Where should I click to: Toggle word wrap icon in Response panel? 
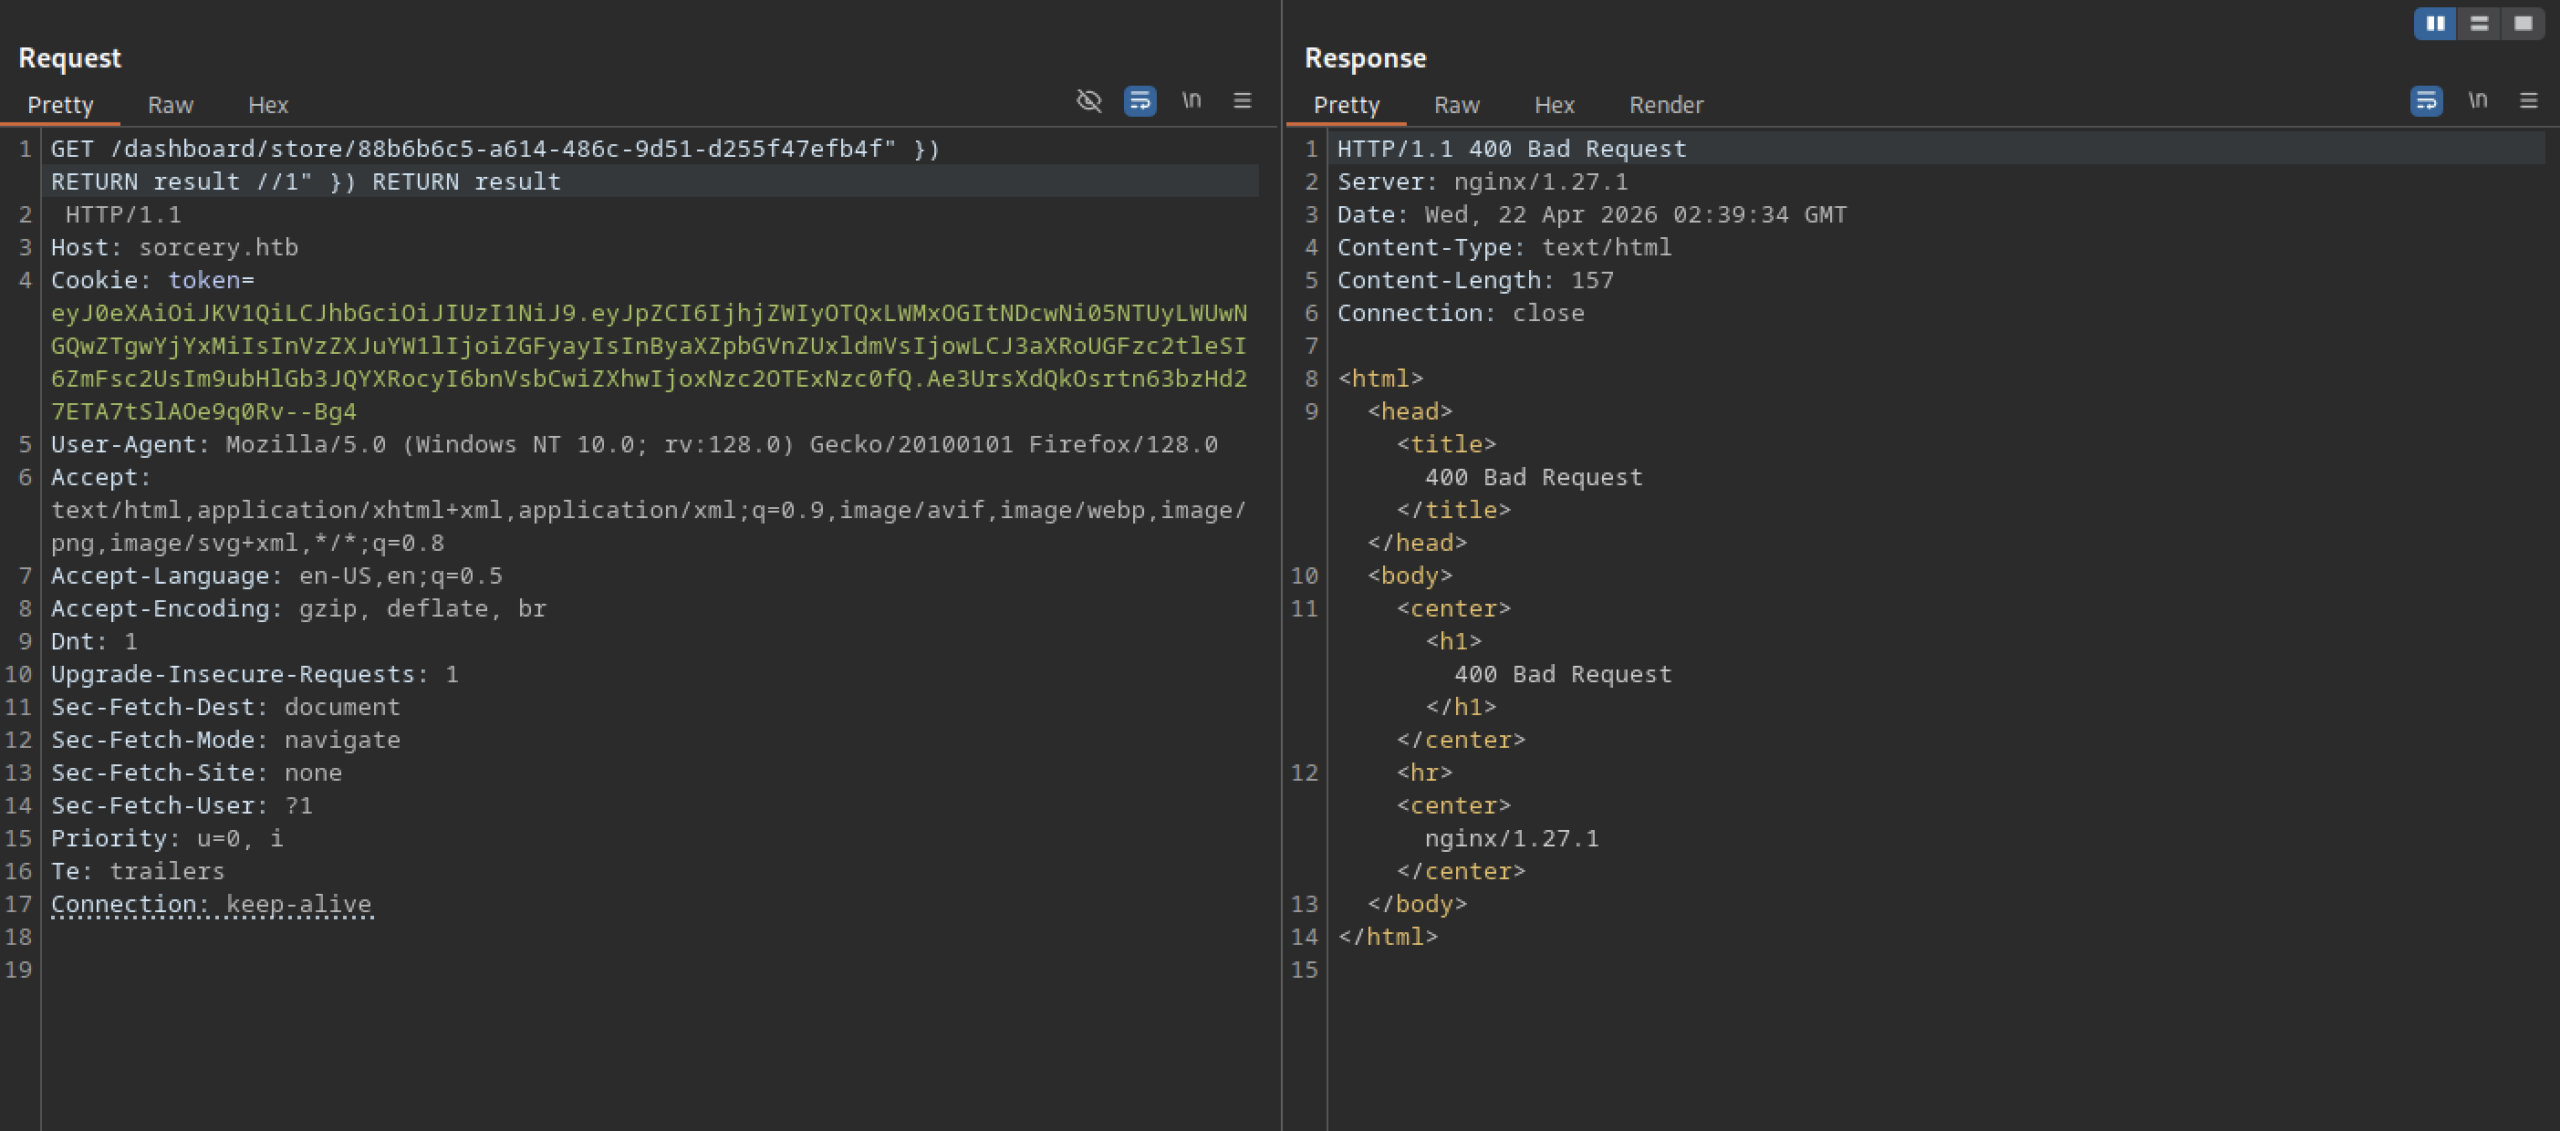pos(2426,101)
